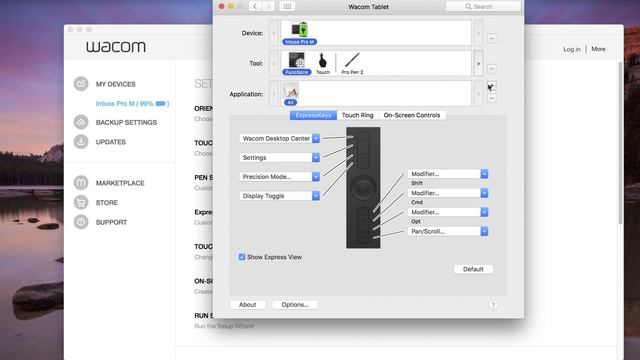Viewport: 640px width, 360px height.
Task: Click the Desktop Center vertical scrollbar
Action: (x=620, y=143)
